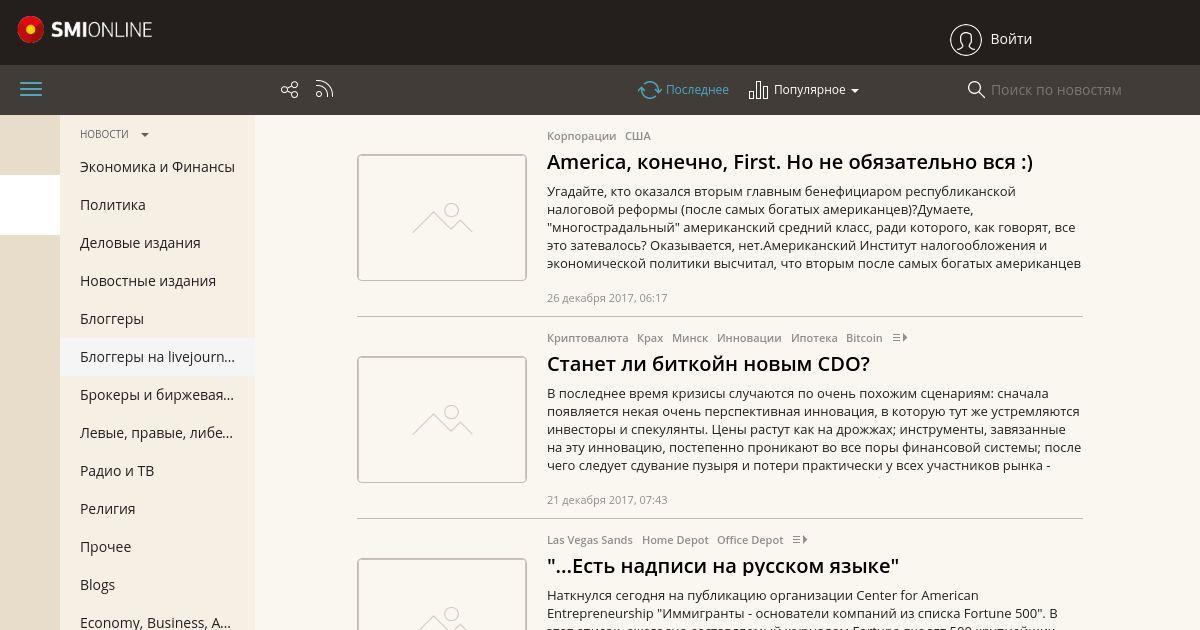Open the hamburger menu icon

[31, 89]
